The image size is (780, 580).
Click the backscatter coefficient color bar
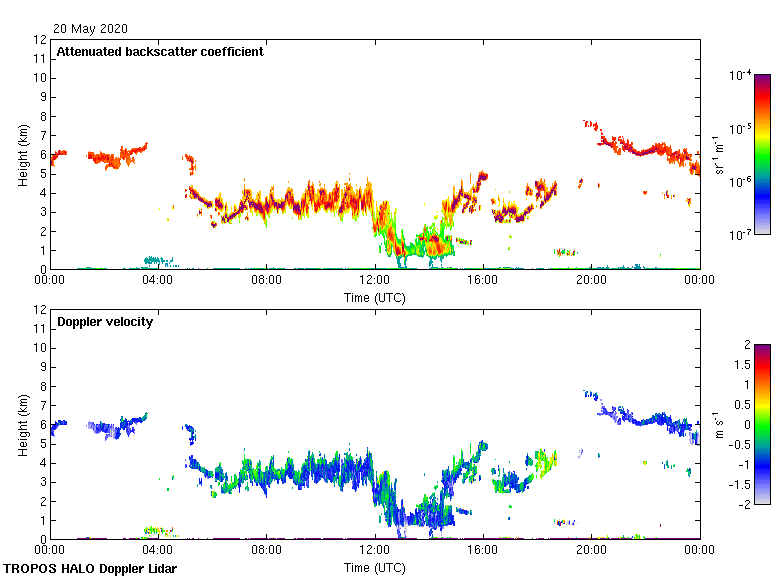click(763, 154)
